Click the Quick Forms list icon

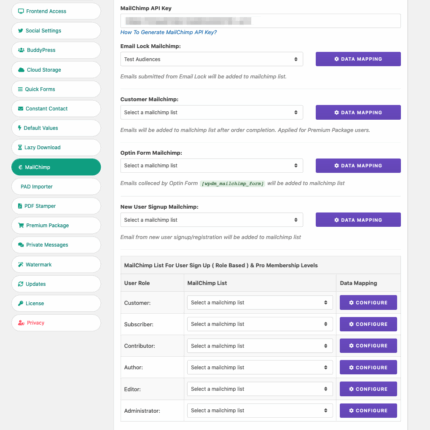(x=20, y=89)
